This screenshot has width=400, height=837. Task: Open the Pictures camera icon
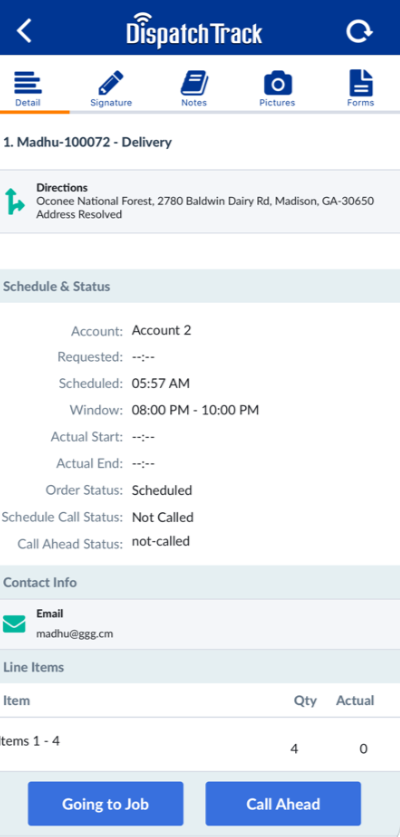pos(278,84)
